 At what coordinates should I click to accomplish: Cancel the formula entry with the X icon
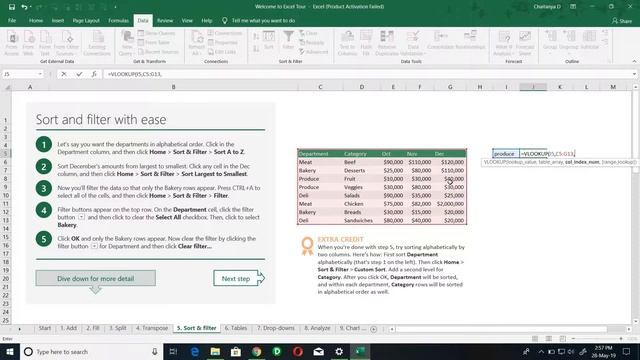pyautogui.click(x=64, y=74)
